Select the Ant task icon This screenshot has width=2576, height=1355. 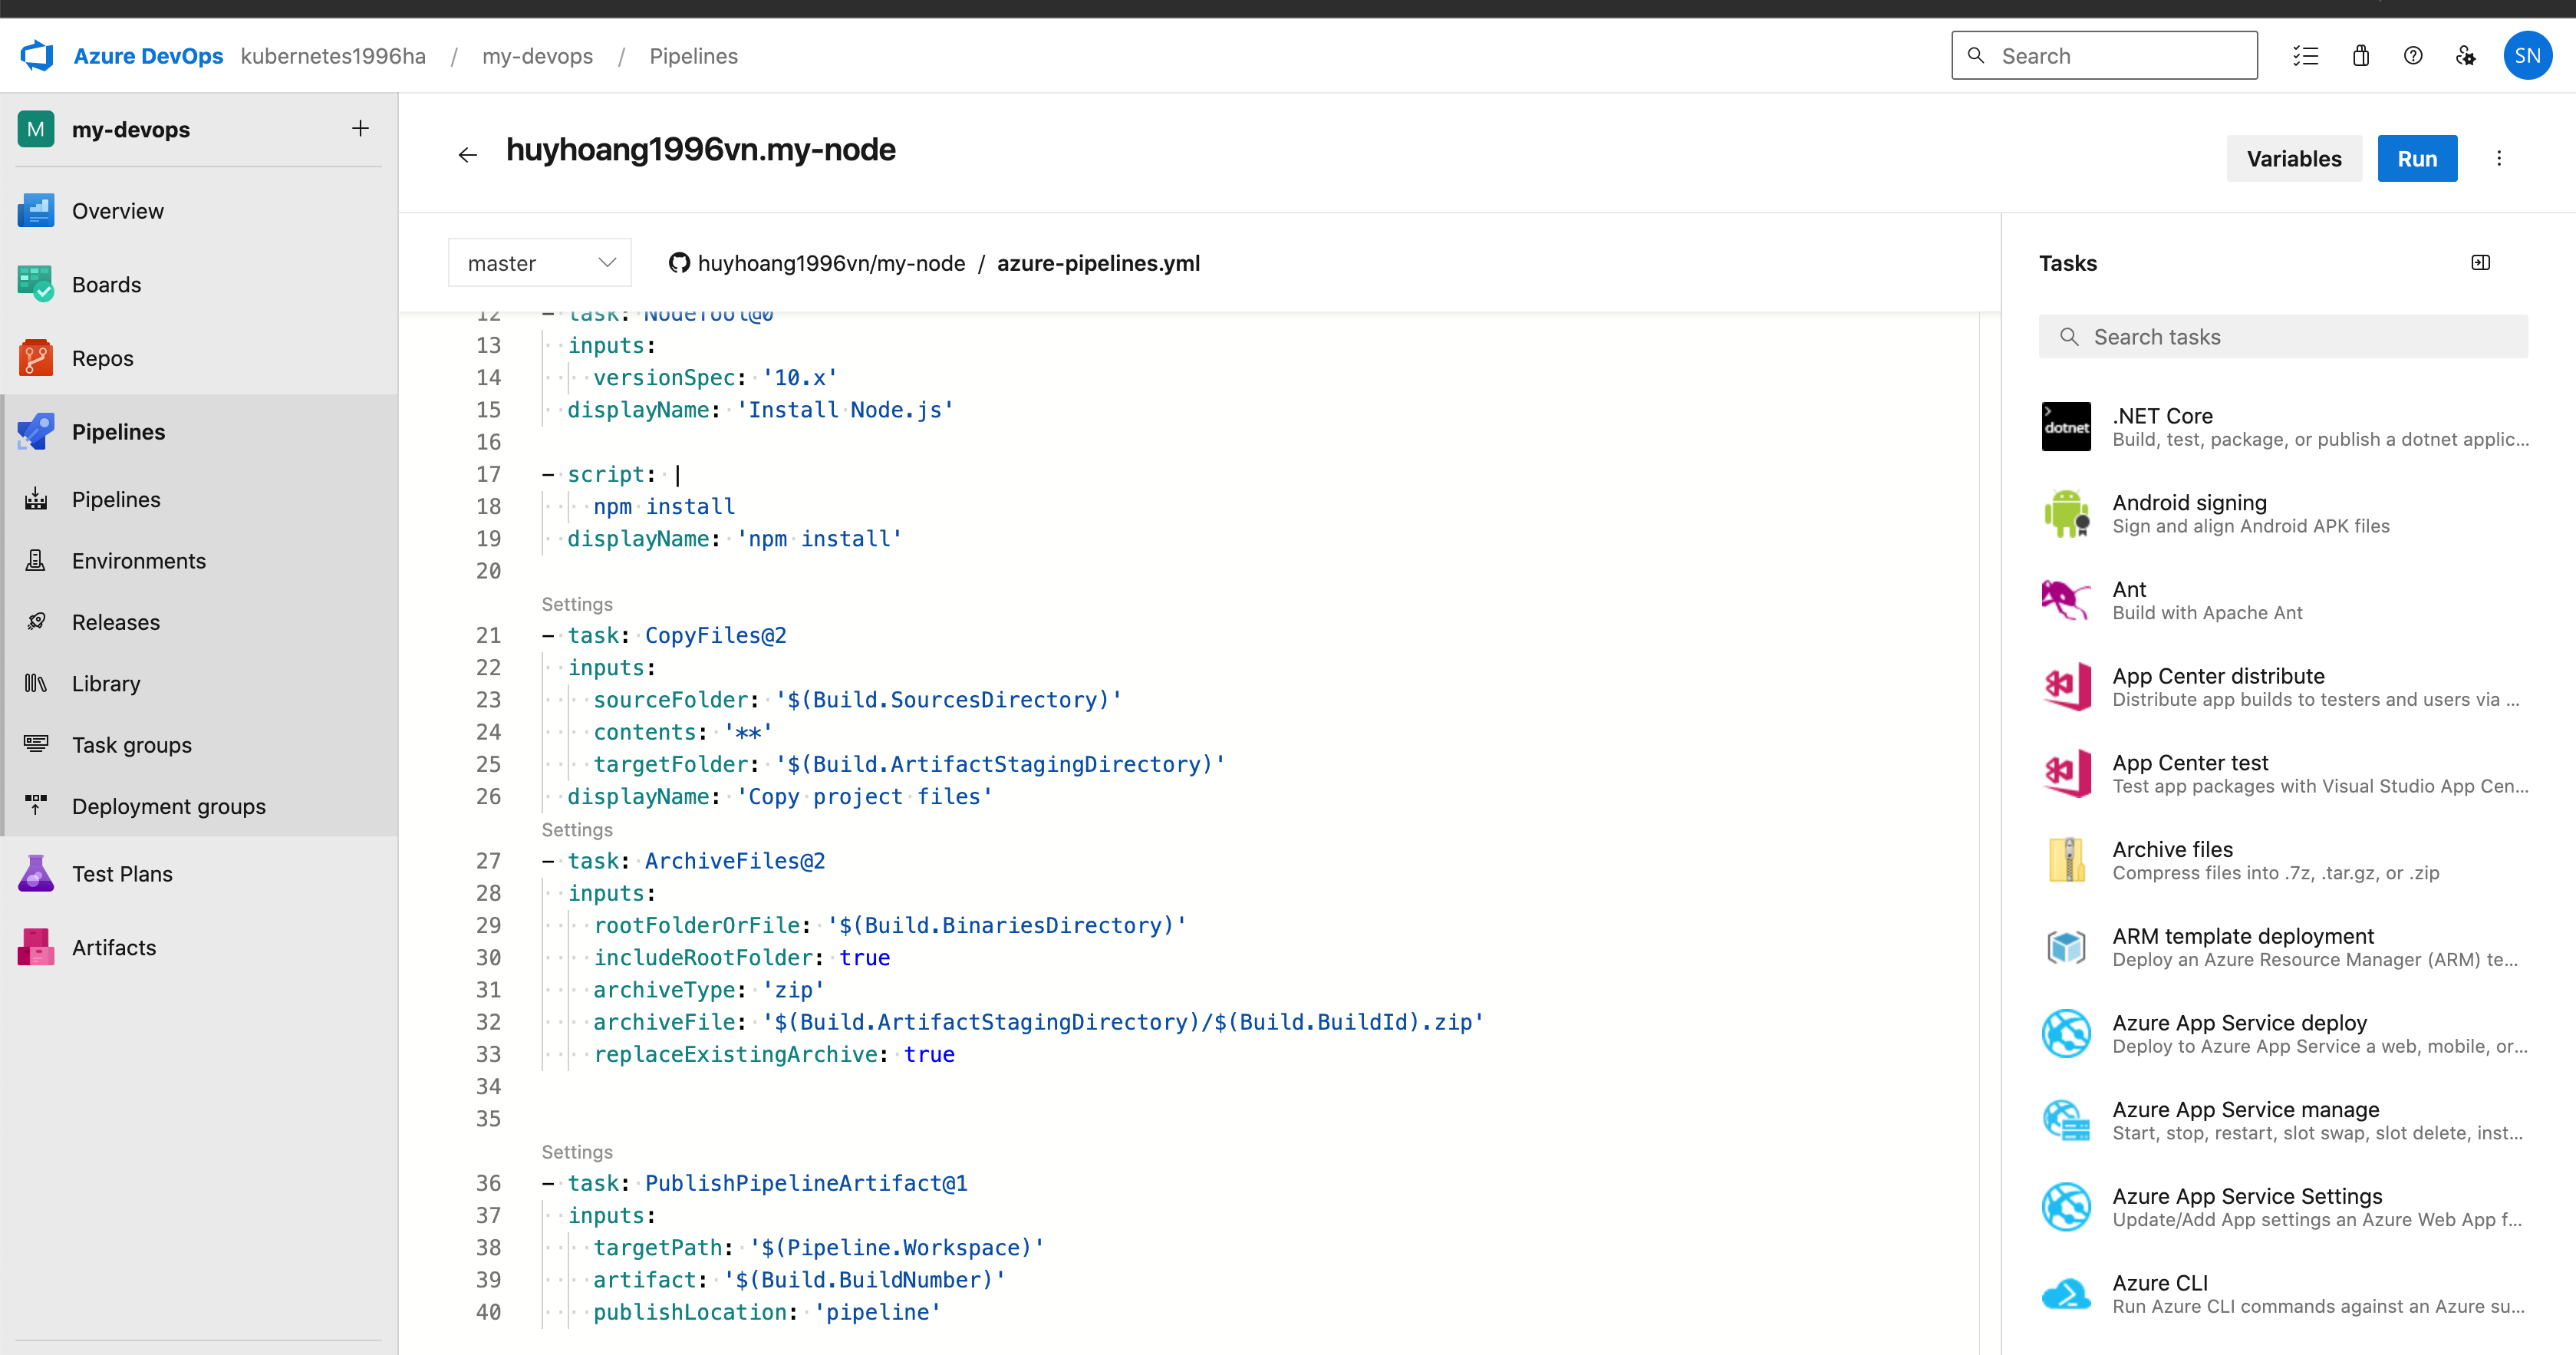2066,600
